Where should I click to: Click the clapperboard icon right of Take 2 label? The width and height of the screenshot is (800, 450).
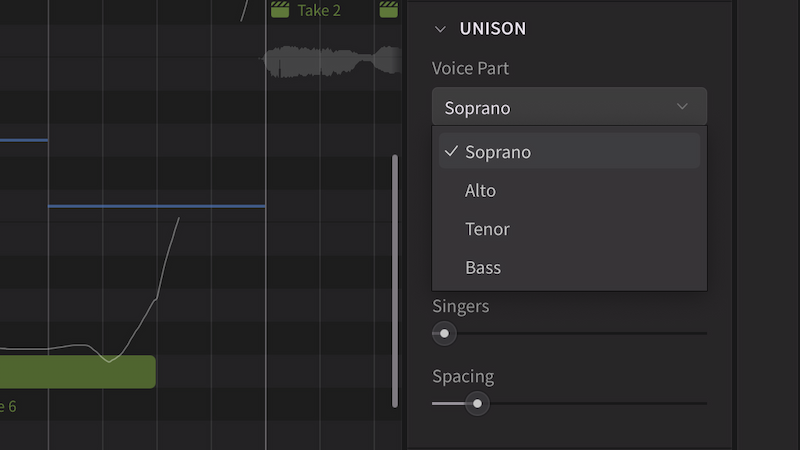(x=388, y=10)
